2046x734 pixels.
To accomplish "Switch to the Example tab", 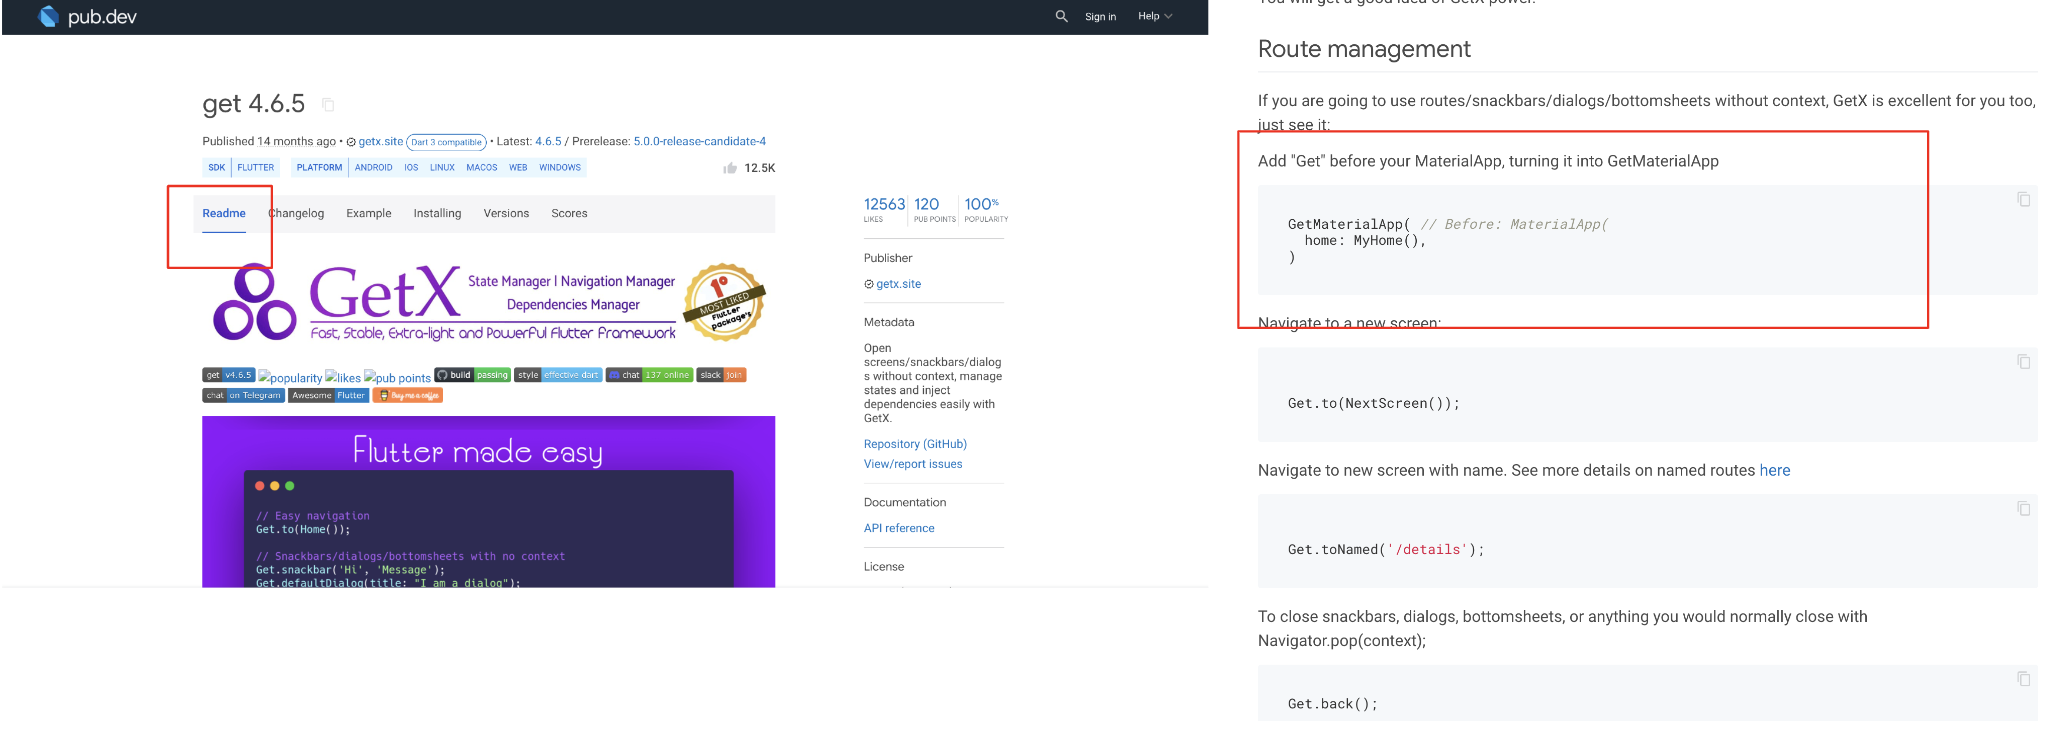I will [369, 214].
